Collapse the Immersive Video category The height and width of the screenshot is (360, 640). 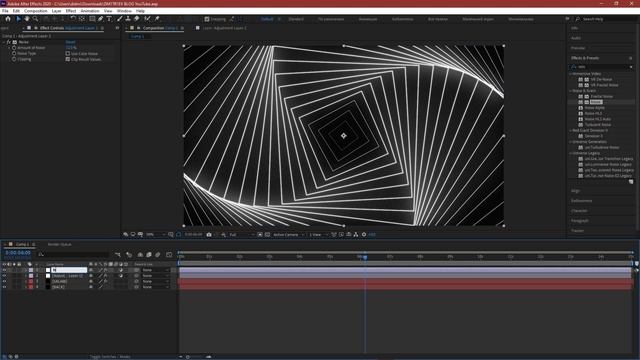point(571,74)
